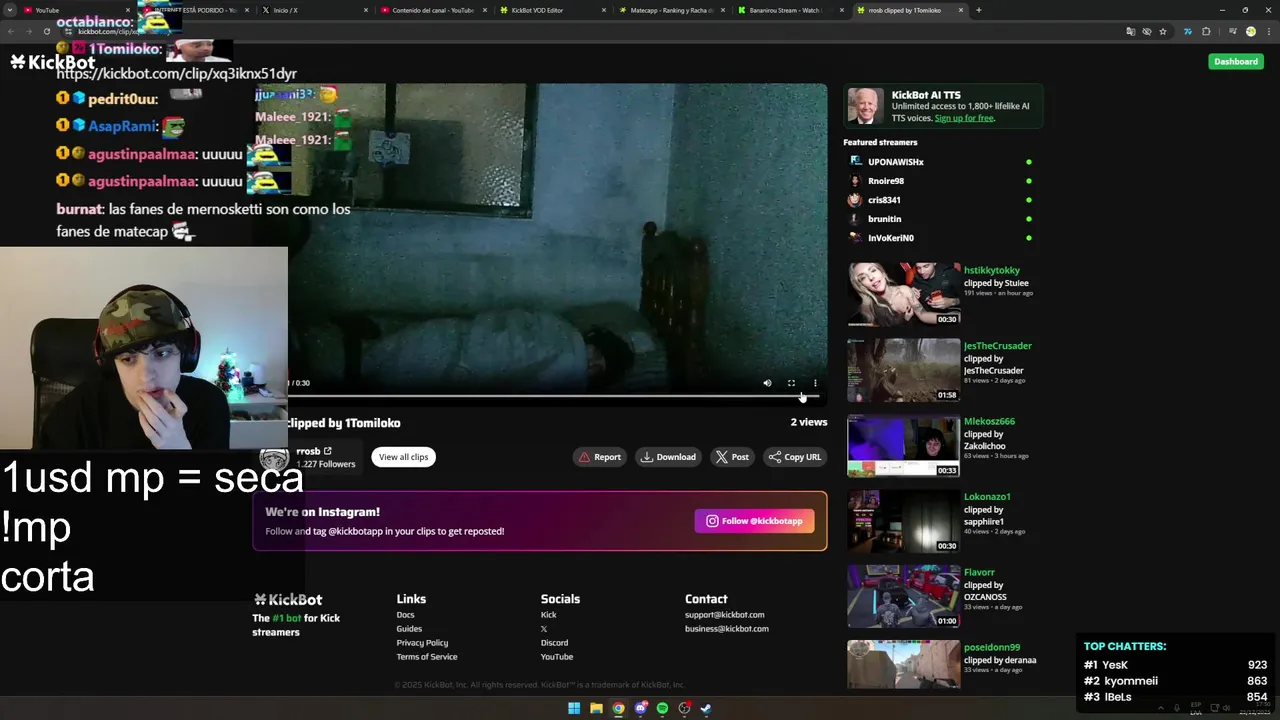Open the Chrome three-dot menu
The height and width of the screenshot is (720, 1280).
tap(1268, 31)
